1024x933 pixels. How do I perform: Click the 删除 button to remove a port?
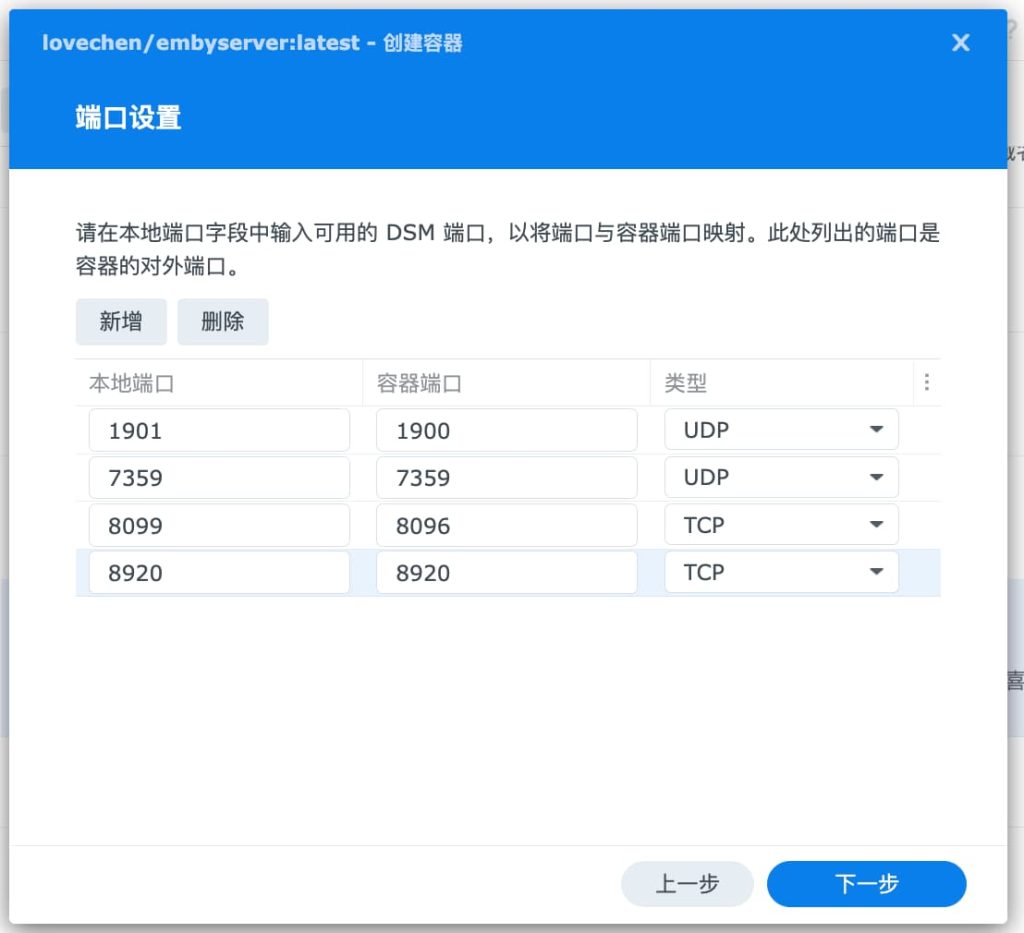click(222, 321)
